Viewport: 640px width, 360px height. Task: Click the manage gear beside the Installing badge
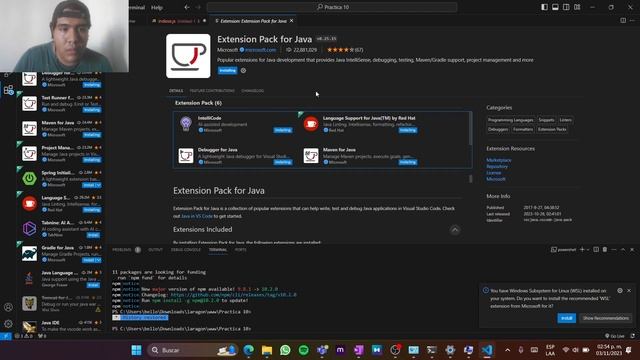coord(243,71)
